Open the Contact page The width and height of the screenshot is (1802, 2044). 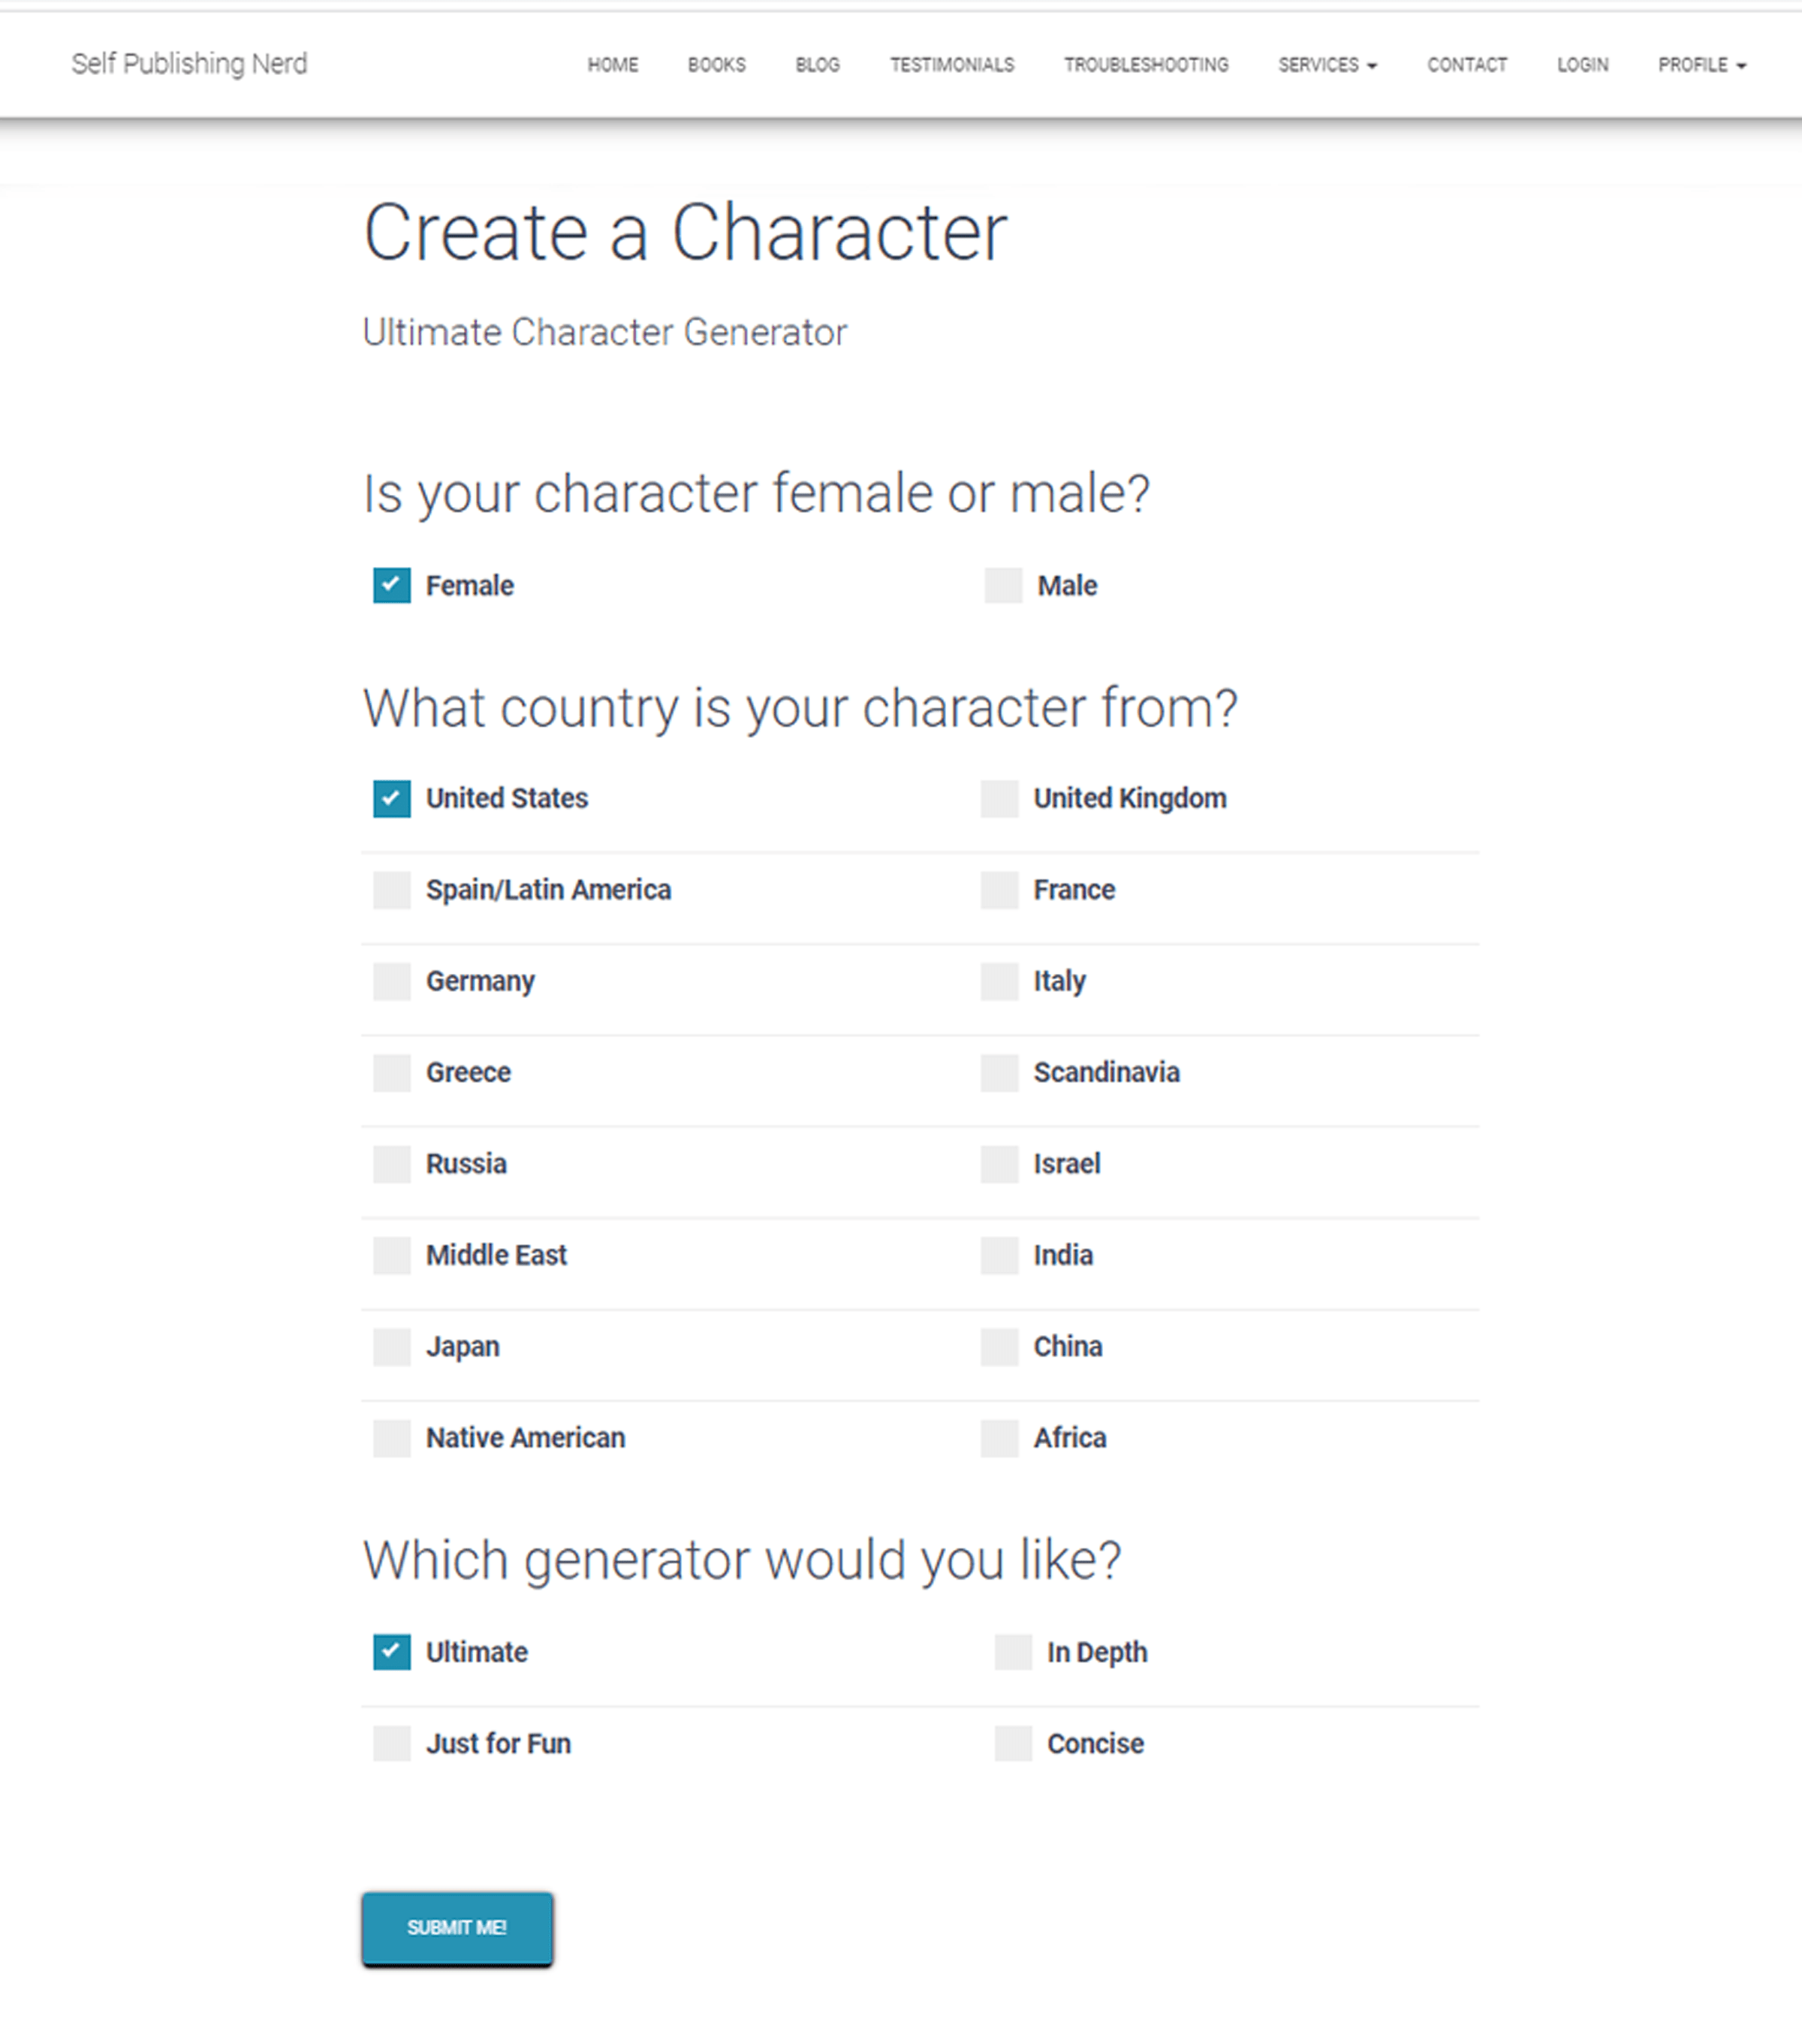[1467, 65]
